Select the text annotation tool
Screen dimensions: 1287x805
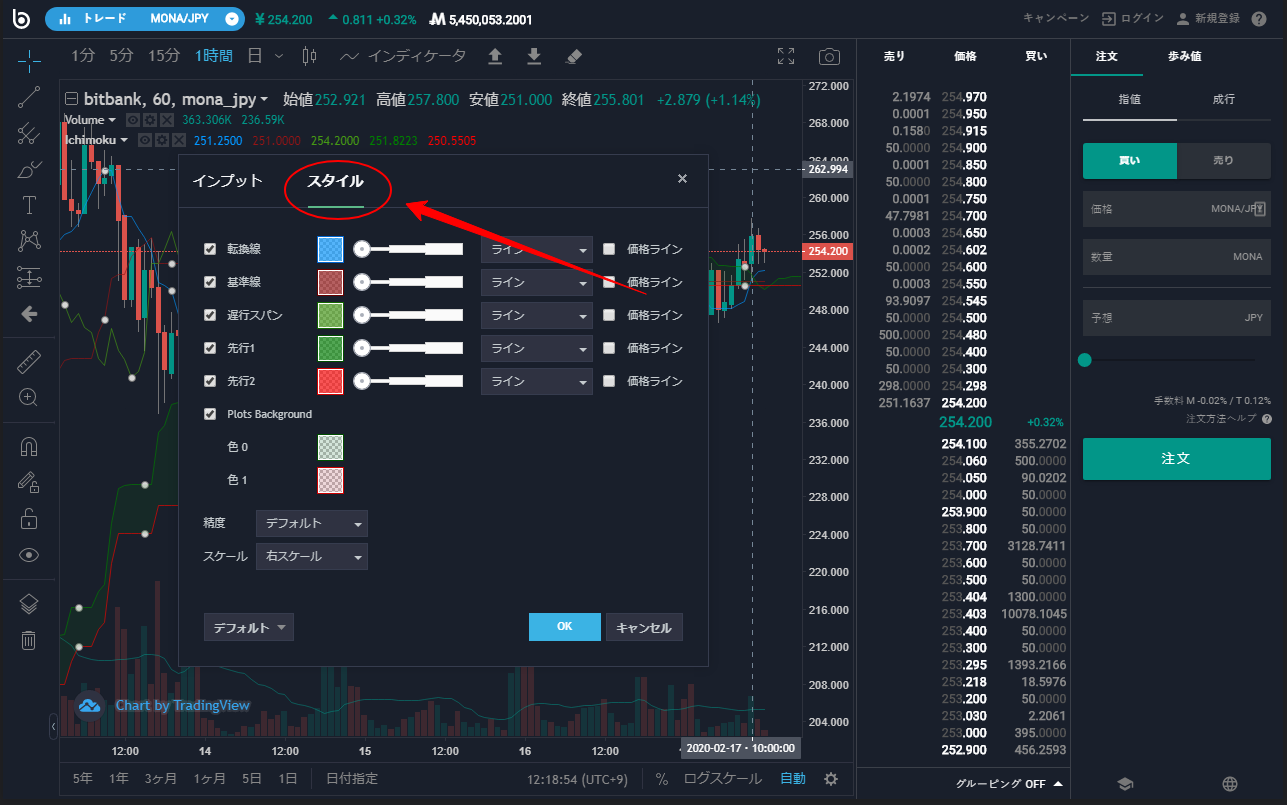pos(29,205)
